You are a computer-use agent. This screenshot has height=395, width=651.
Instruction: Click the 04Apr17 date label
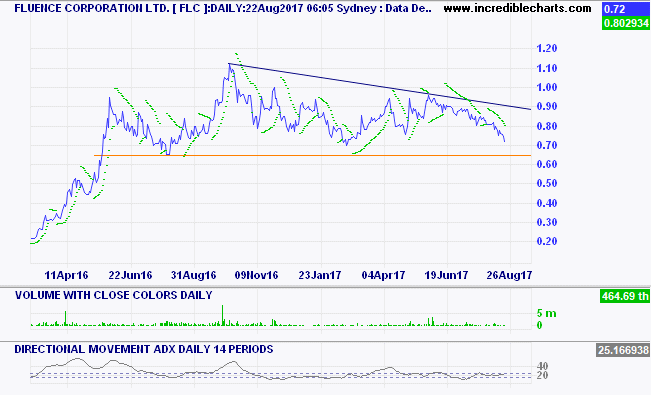coord(384,275)
